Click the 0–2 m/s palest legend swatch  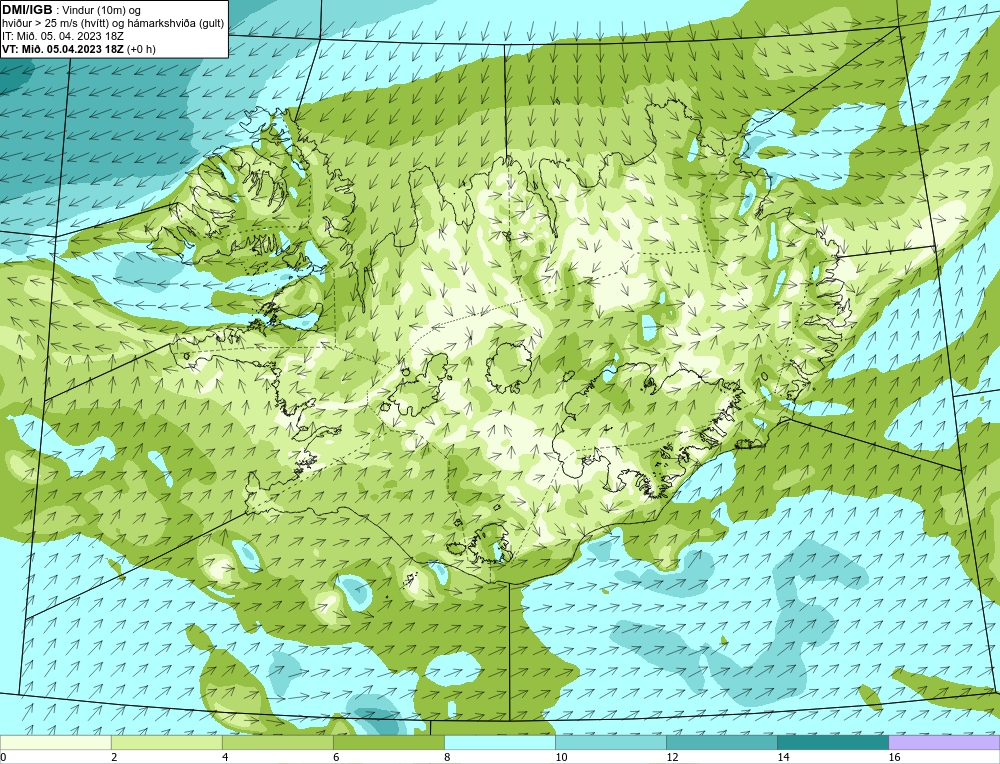(55, 742)
